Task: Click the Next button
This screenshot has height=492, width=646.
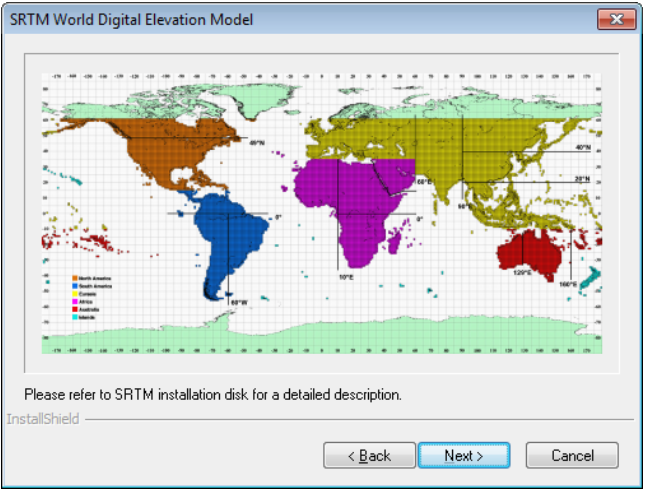Action: coord(463,455)
